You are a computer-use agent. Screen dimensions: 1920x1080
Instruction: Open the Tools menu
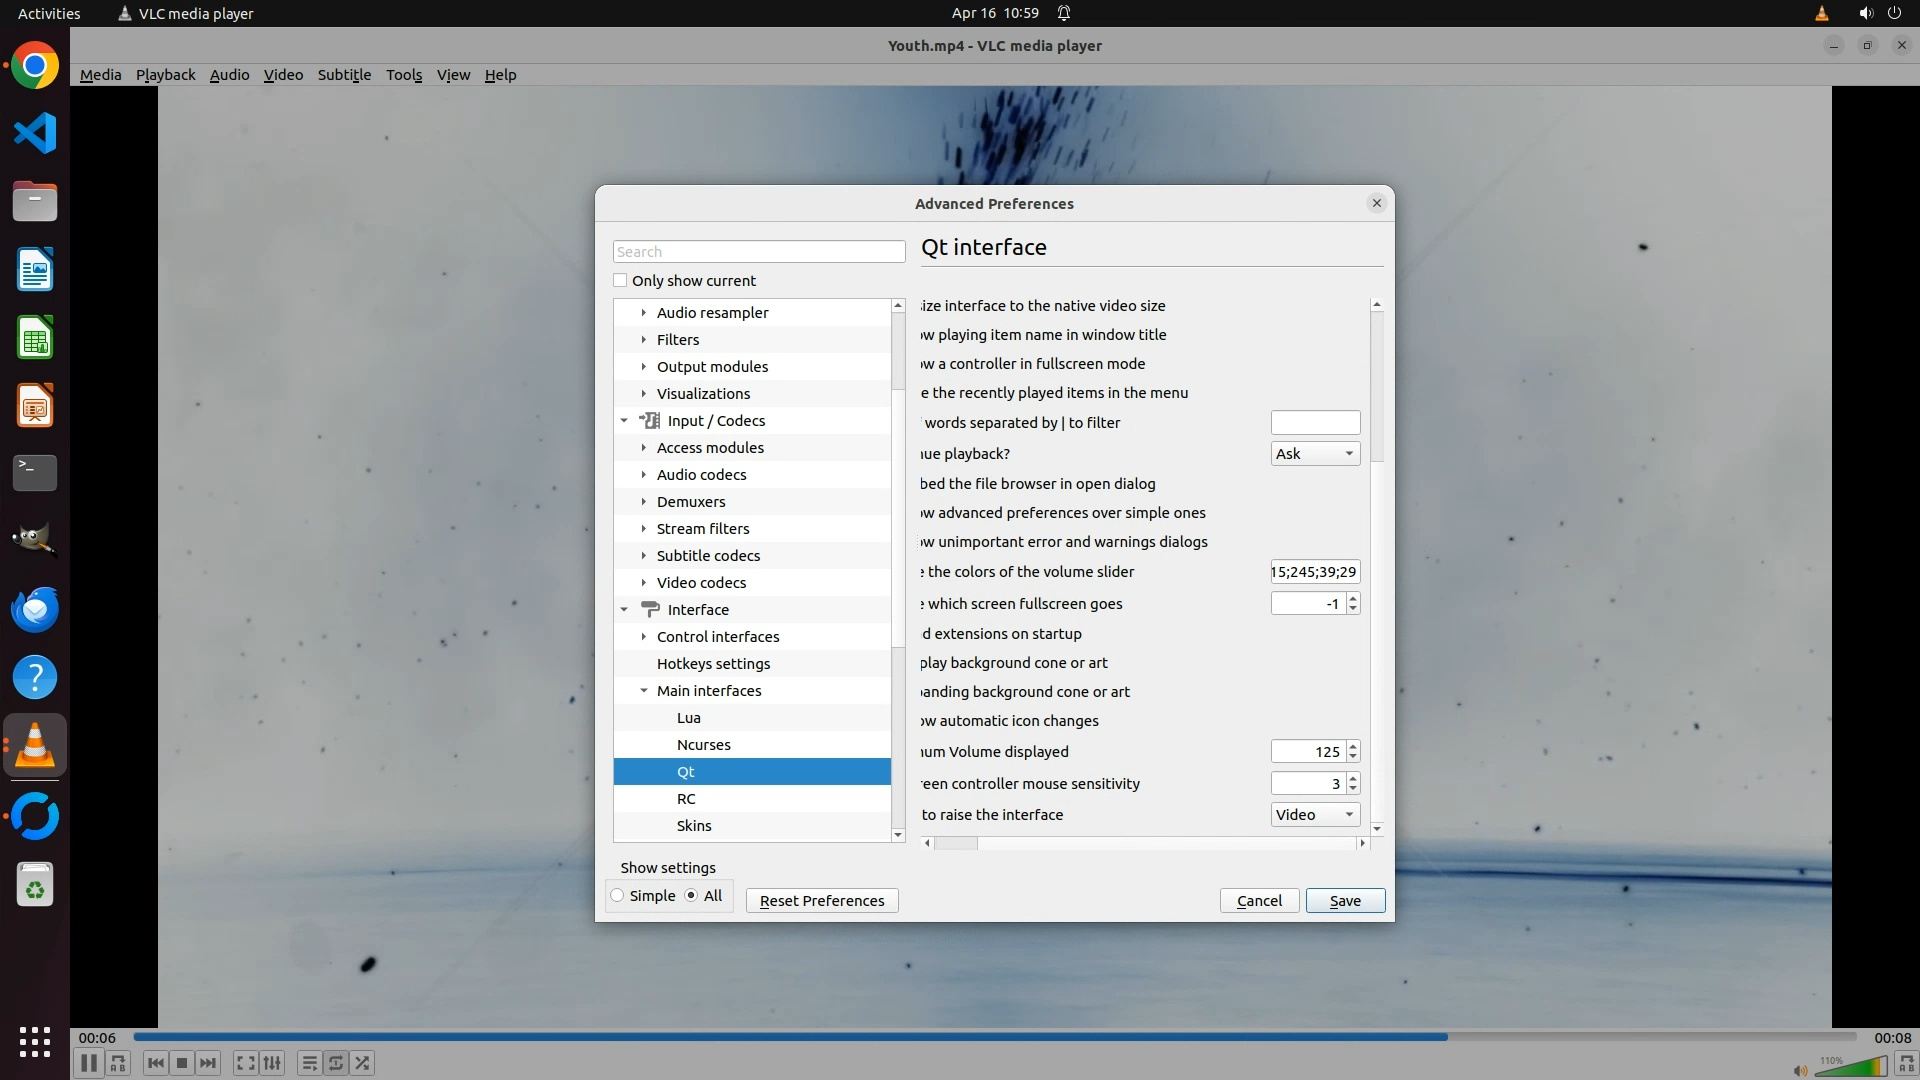point(403,75)
